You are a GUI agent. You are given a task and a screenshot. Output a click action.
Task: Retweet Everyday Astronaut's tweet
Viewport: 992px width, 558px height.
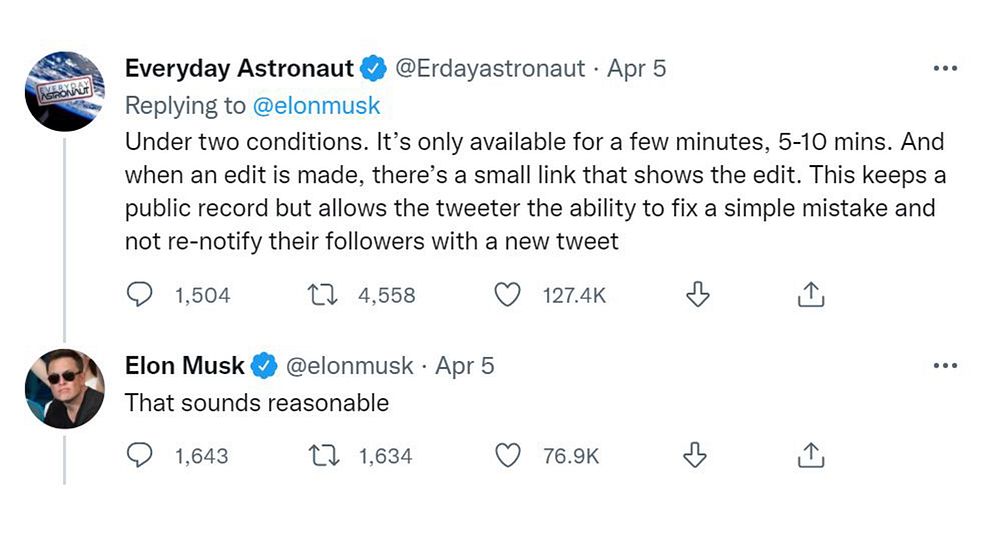325,295
